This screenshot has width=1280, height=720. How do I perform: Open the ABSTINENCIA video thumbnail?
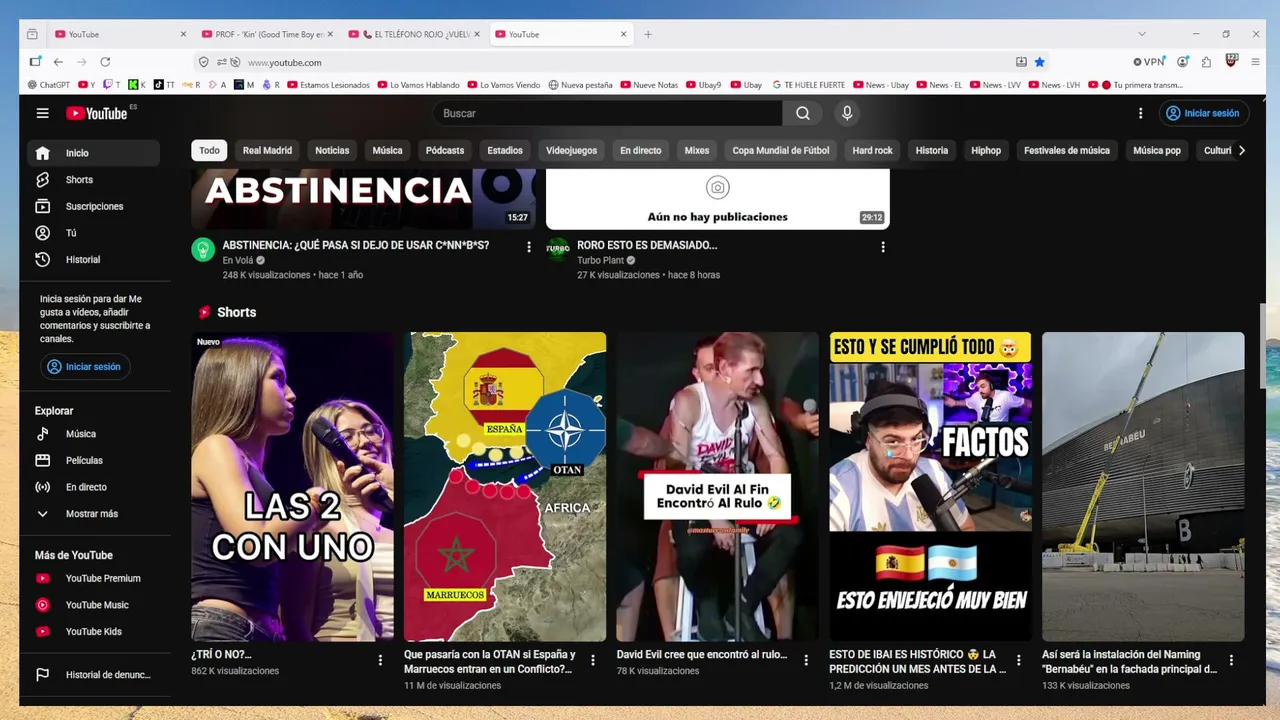tap(363, 199)
